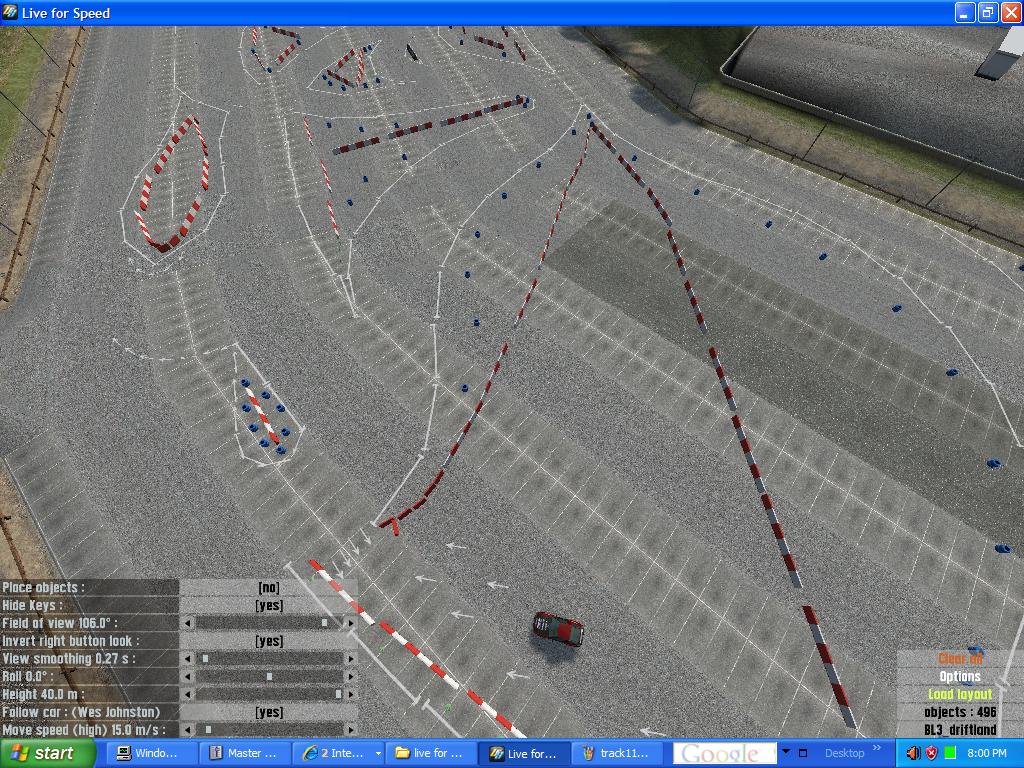Click the Live for Speed title bar icon
Screen dimensions: 1024x768
point(10,12)
